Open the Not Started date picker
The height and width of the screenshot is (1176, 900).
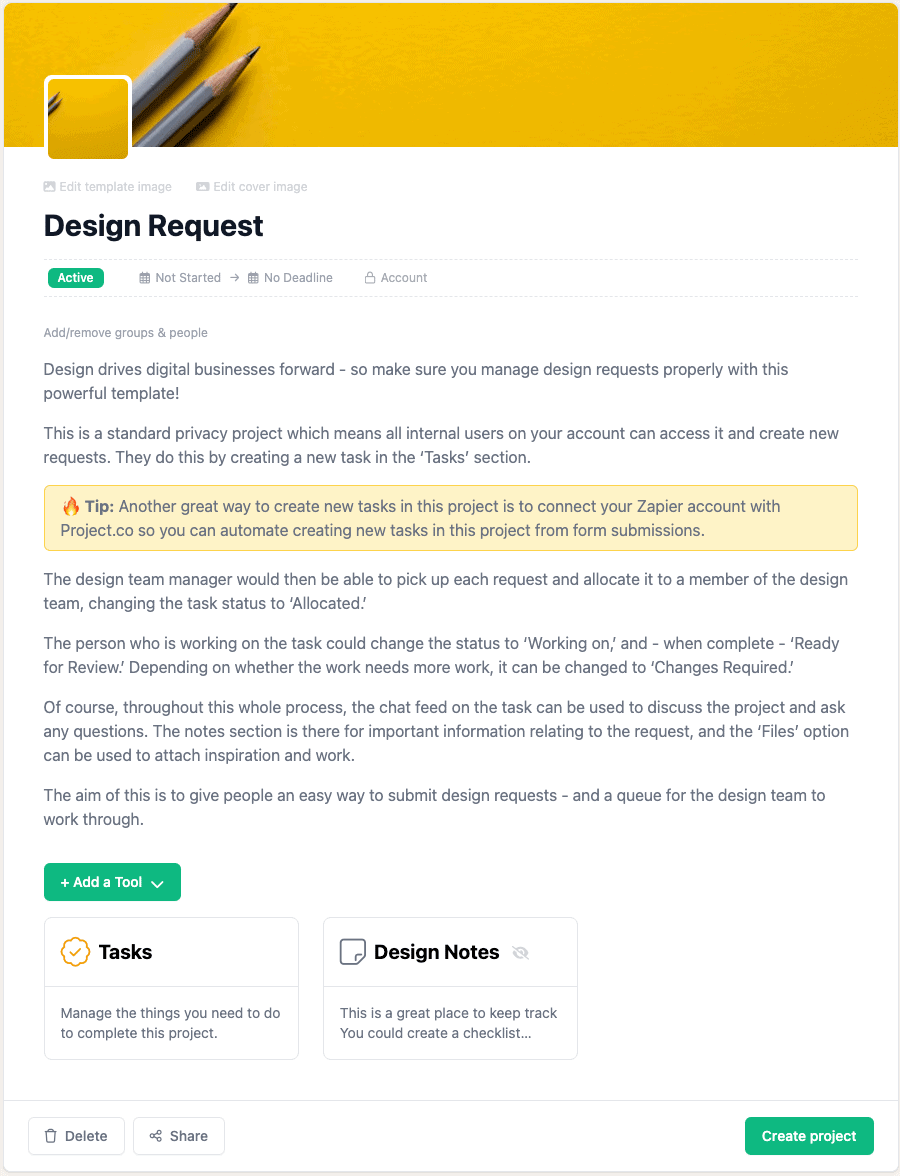[188, 277]
